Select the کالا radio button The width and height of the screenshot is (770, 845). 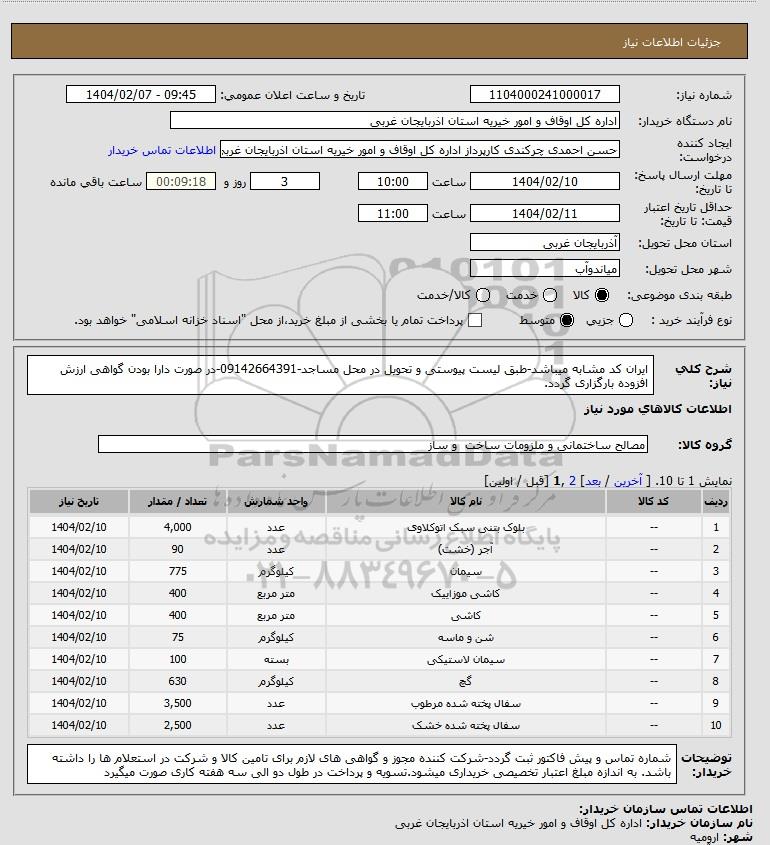(x=601, y=295)
